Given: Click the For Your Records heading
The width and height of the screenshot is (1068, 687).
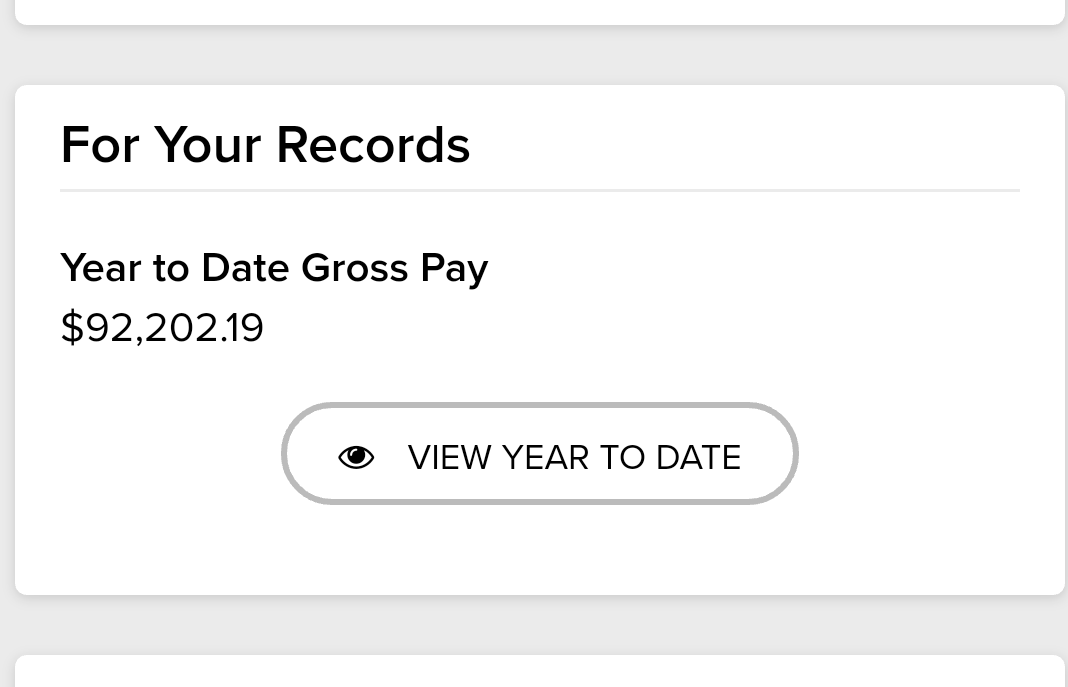Looking at the screenshot, I should tap(265, 144).
